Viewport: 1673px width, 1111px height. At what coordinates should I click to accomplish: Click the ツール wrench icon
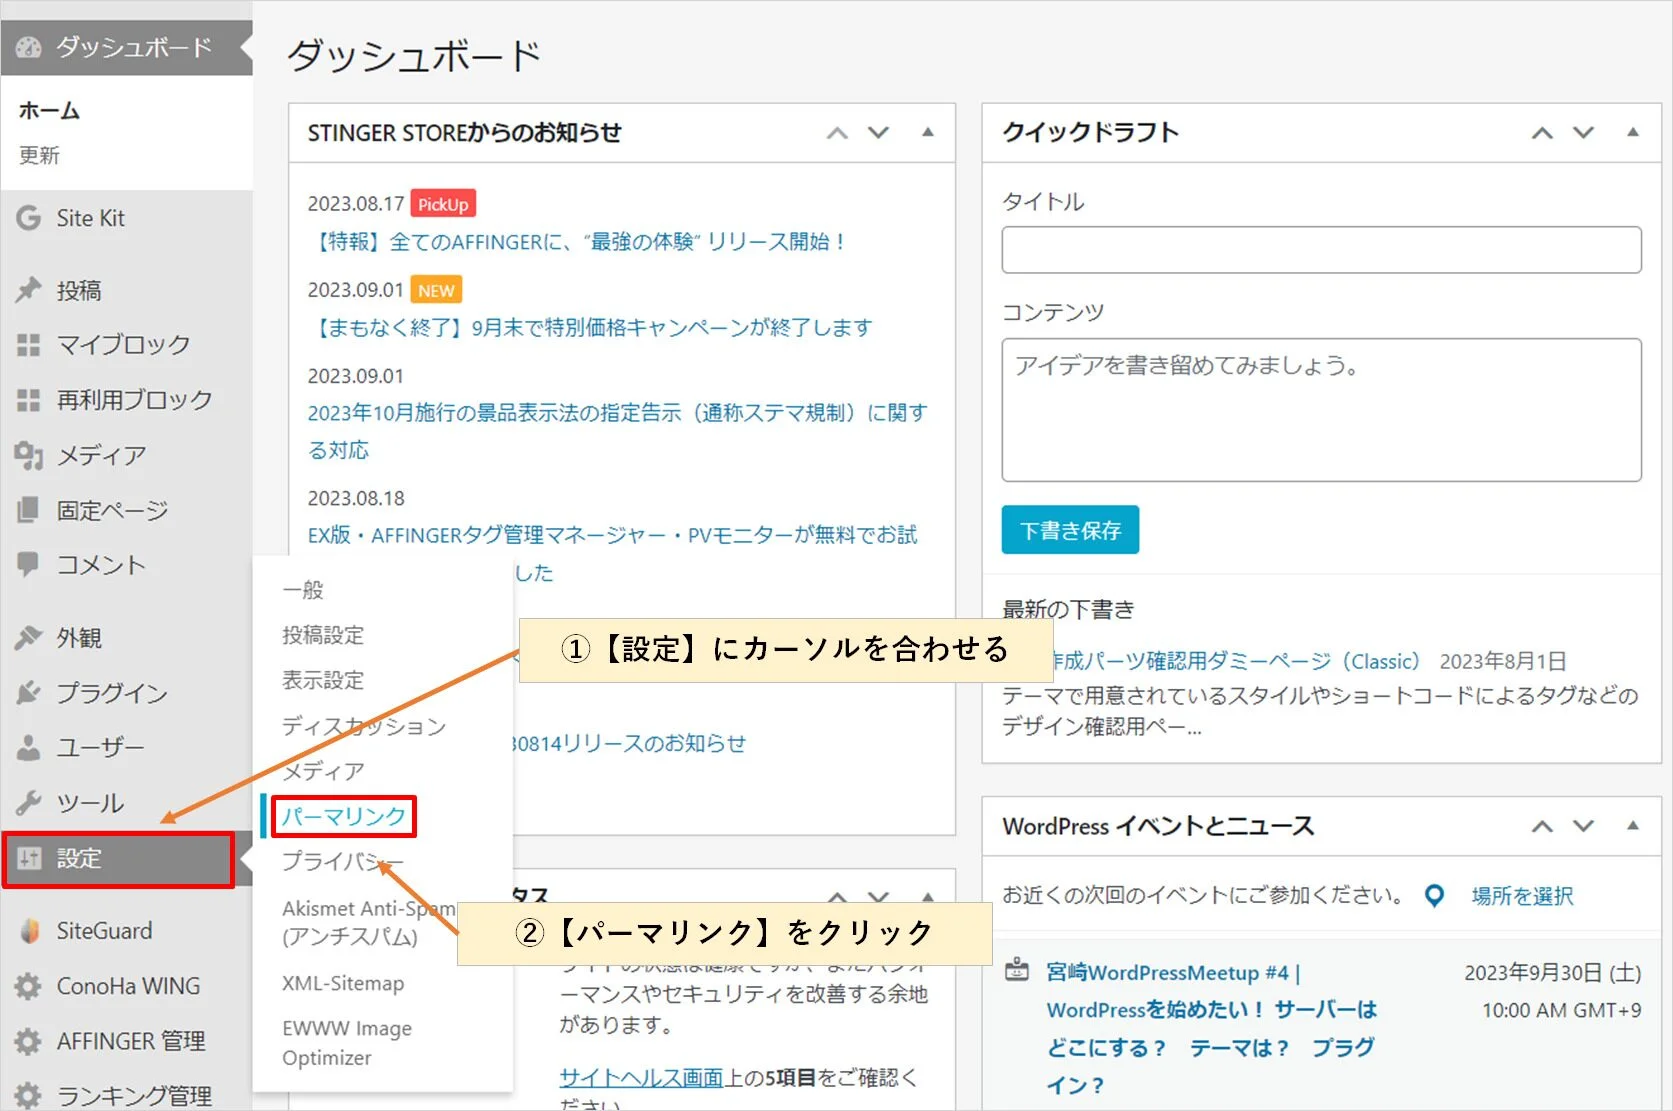[28, 802]
